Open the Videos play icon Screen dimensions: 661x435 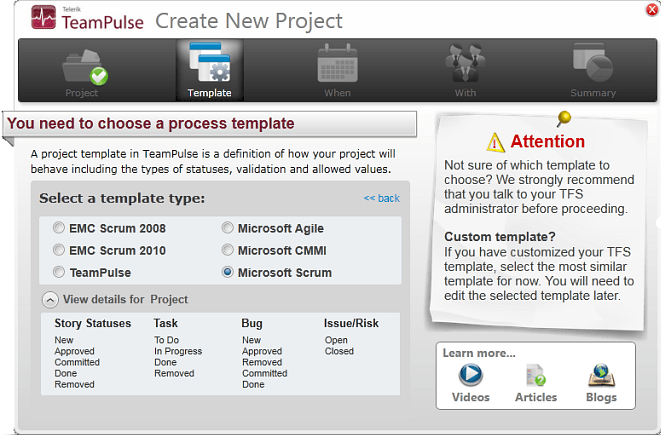470,375
